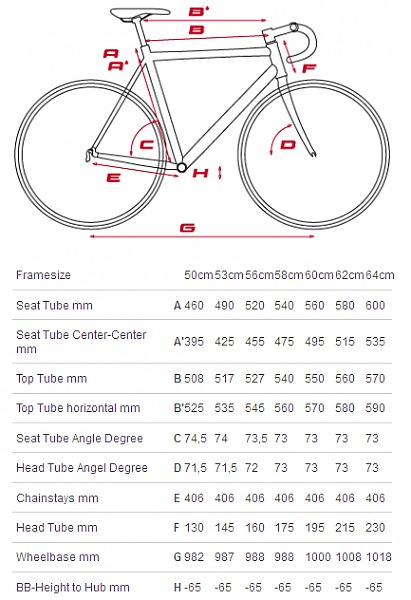Select the 64cm framesize column header

380,275
